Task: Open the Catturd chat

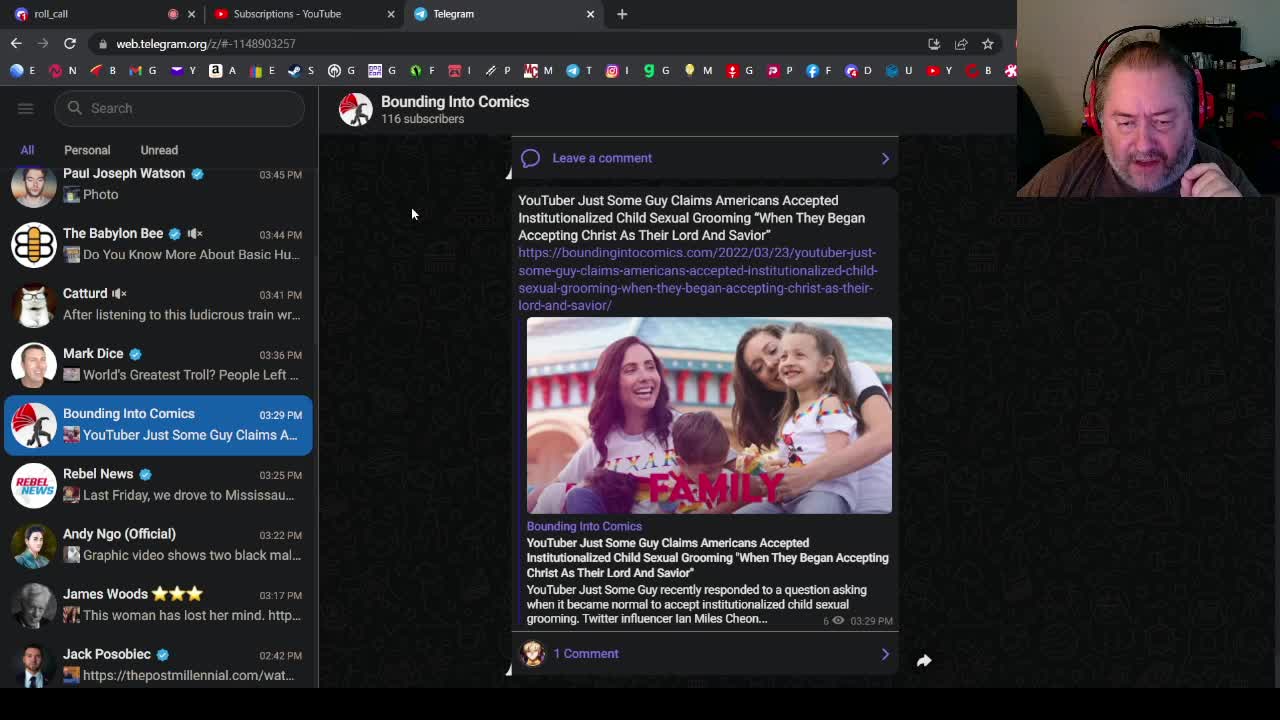Action: click(x=158, y=304)
